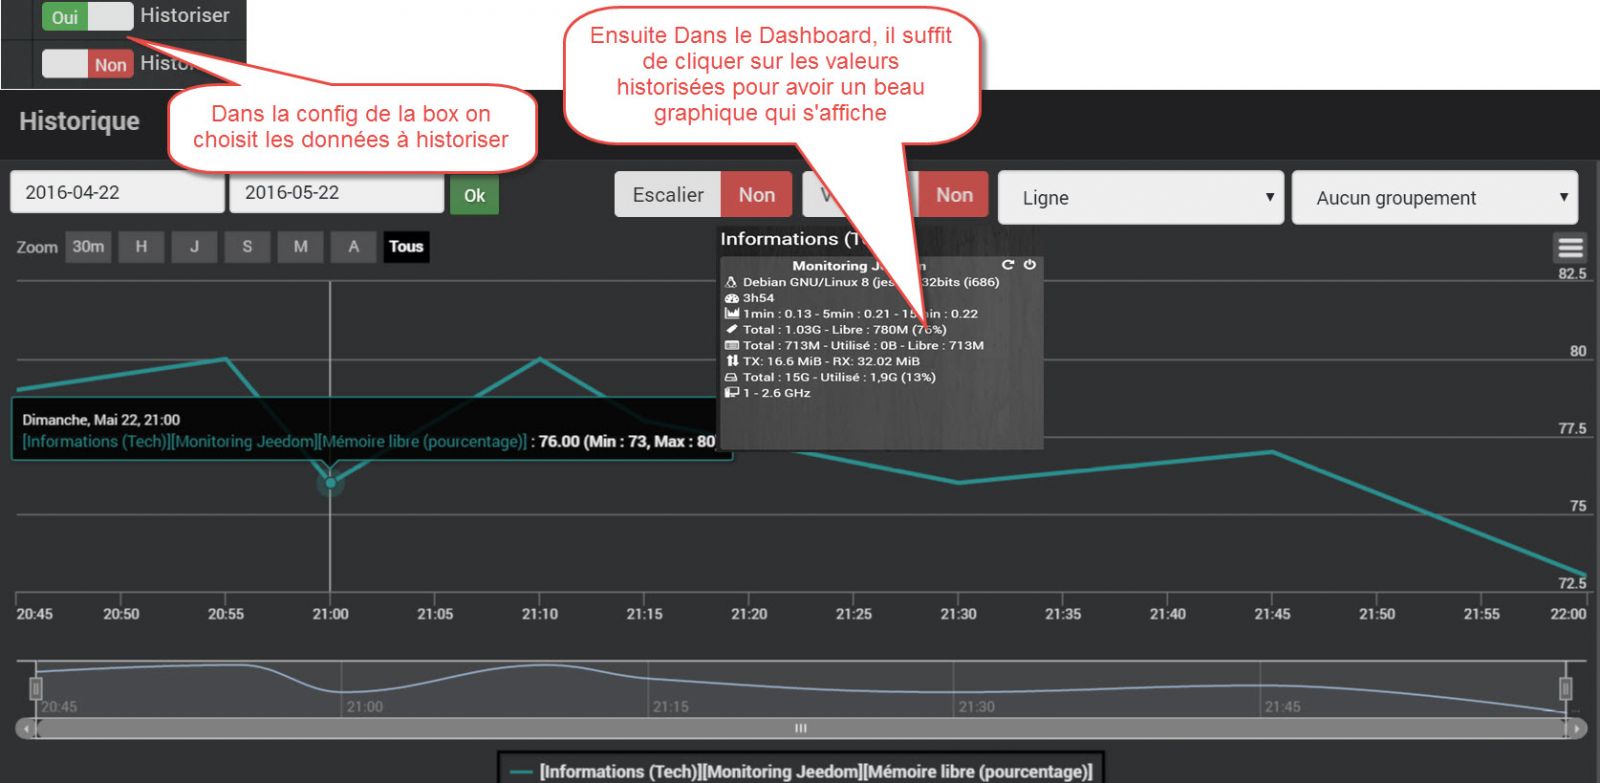Viewport: 1600px width, 783px height.
Task: Toggle the Mémoire libre series in legend
Action: tap(801, 771)
